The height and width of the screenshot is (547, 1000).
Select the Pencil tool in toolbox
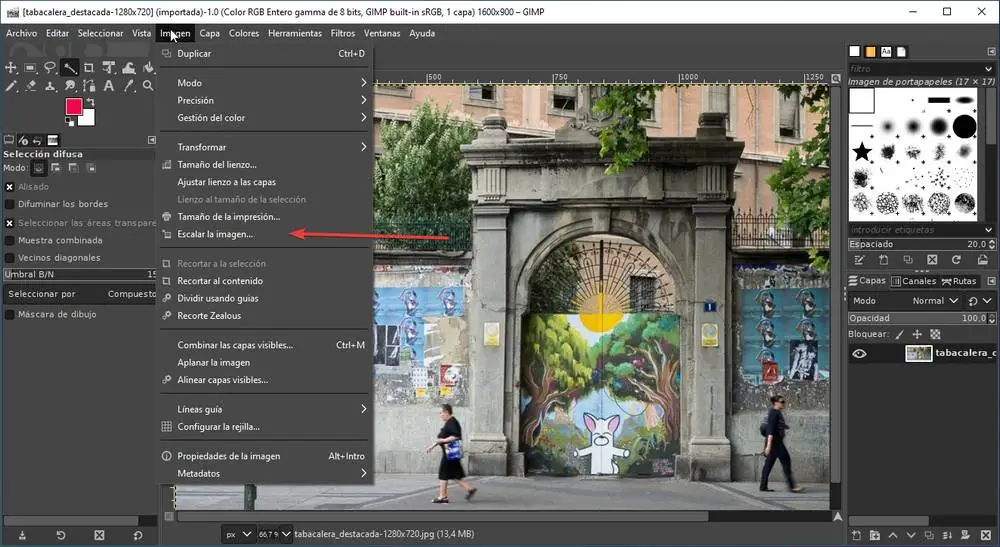[10, 86]
